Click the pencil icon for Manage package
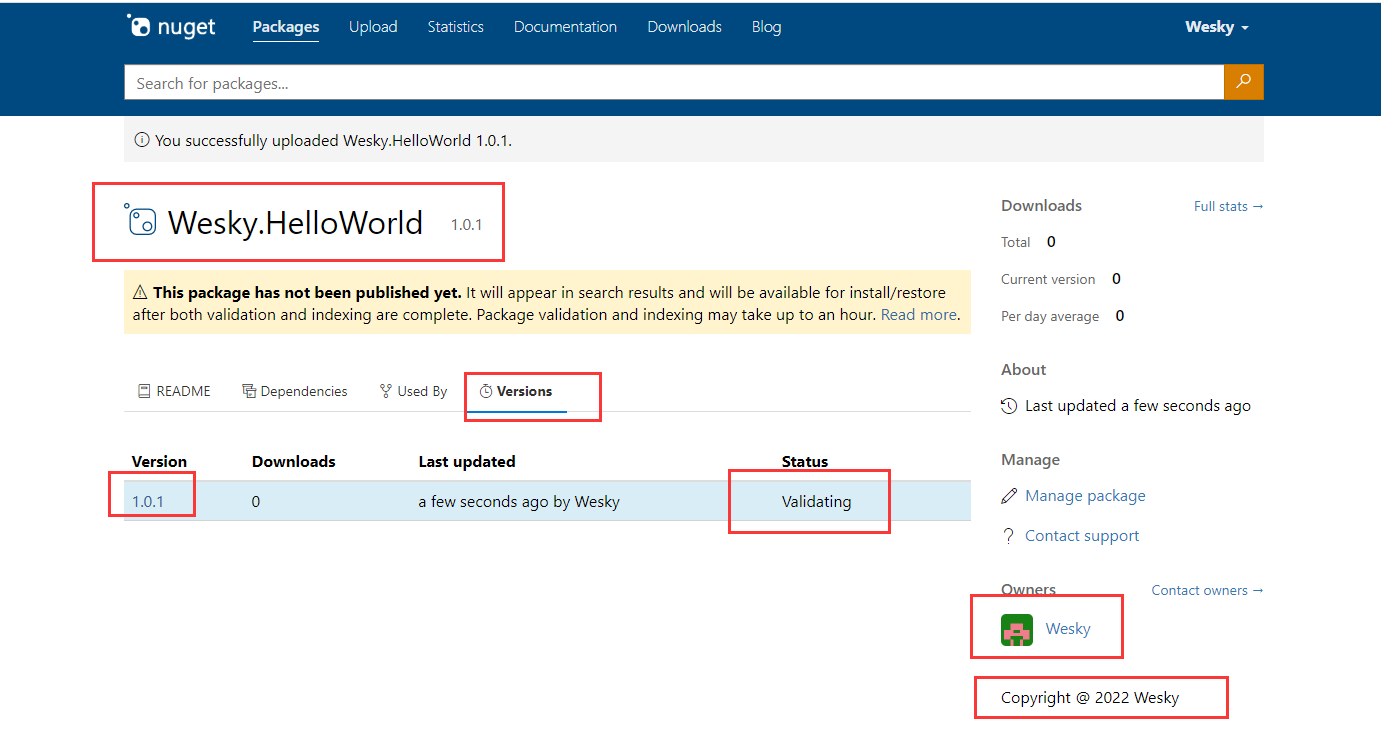The height and width of the screenshot is (756, 1381). pyautogui.click(x=1009, y=496)
